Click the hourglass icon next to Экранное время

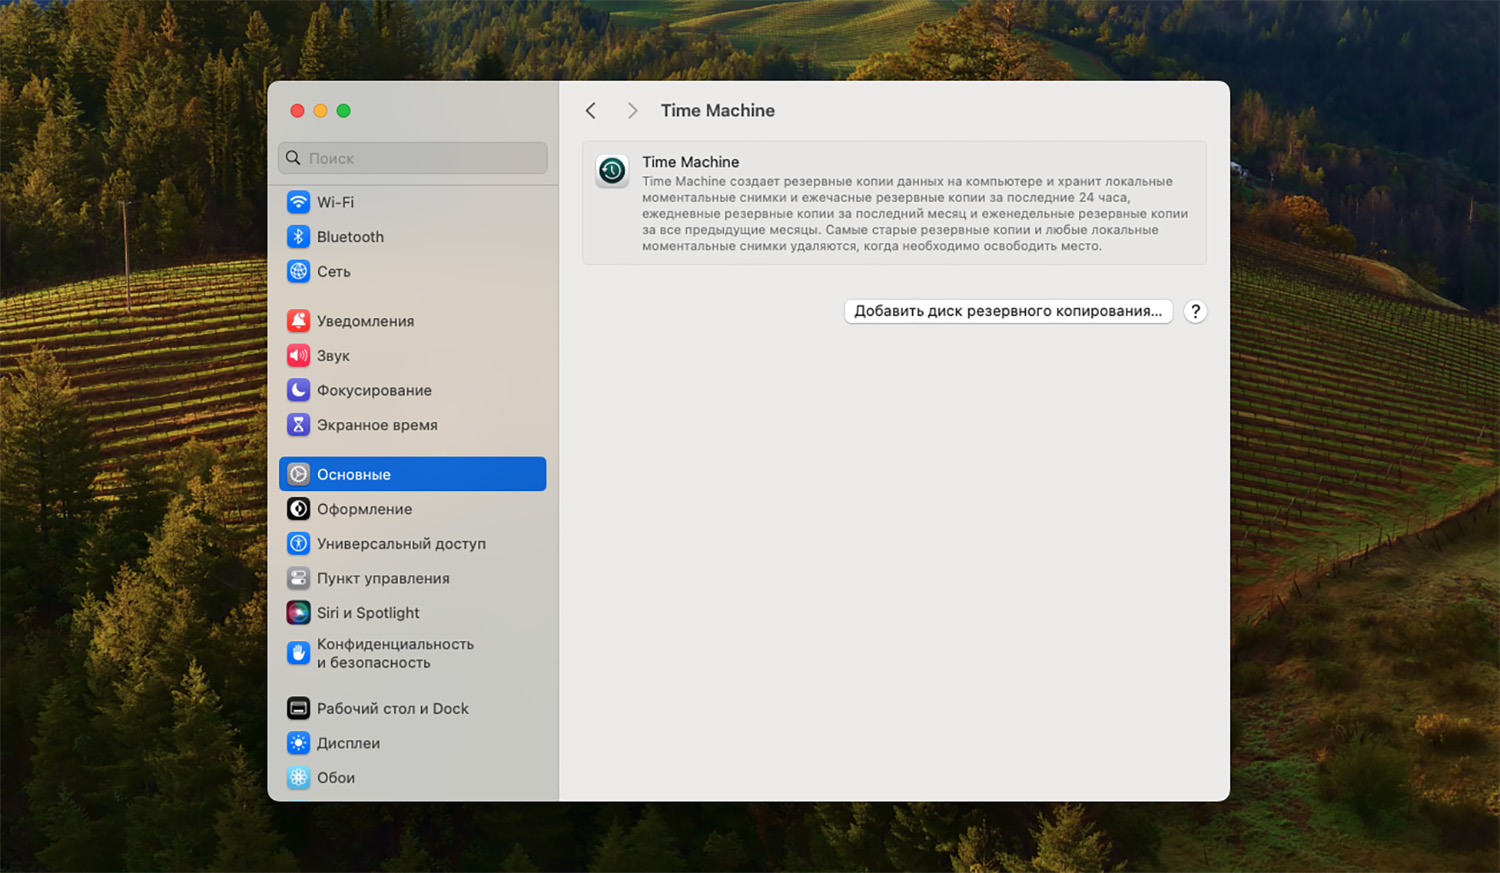click(x=298, y=425)
